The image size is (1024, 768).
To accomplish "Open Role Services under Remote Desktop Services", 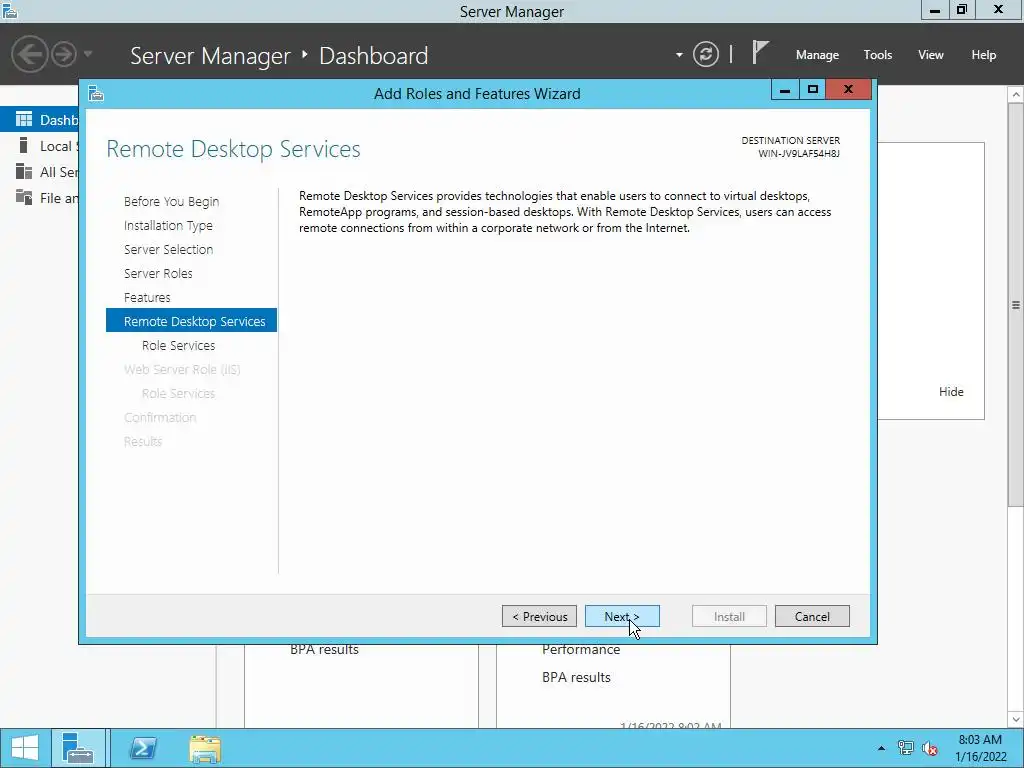I will coord(178,345).
